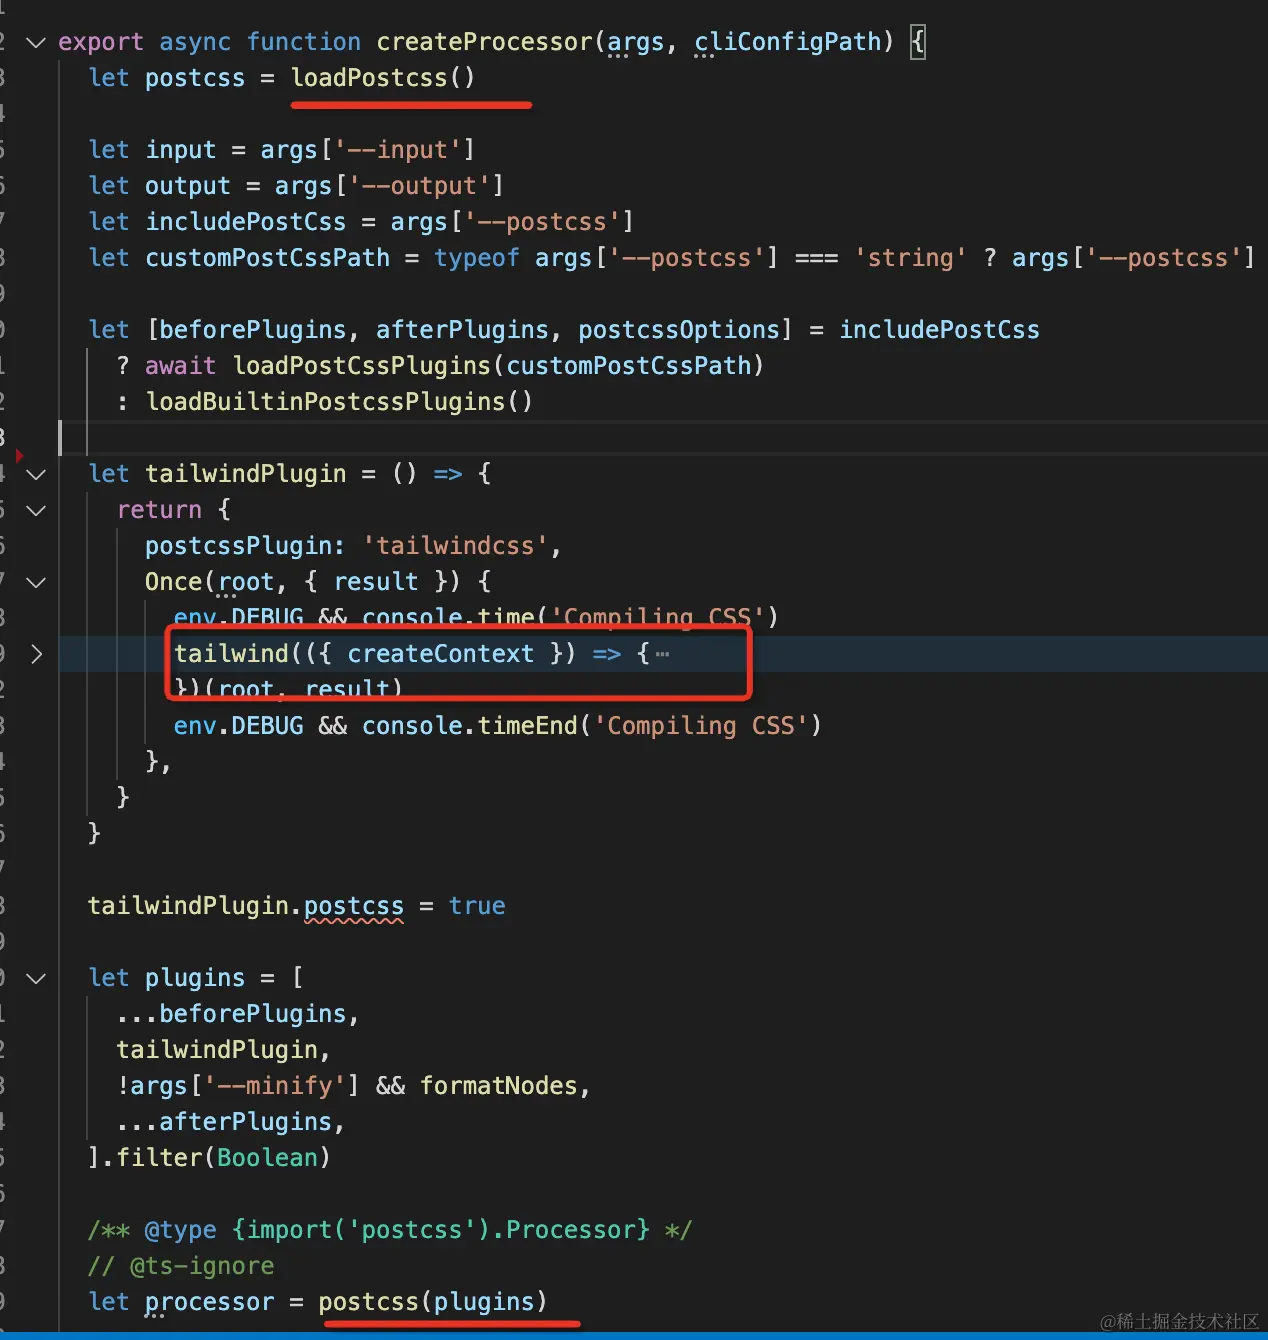Image resolution: width=1268 pixels, height=1340 pixels.
Task: Click includePostCss in its 'let' declaration
Action: (245, 222)
